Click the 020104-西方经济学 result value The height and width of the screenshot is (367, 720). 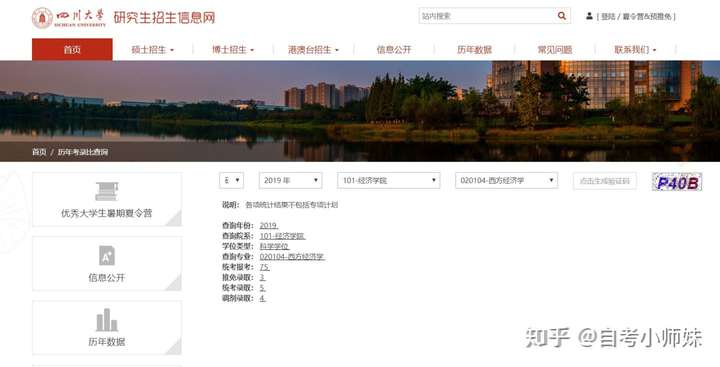pyautogui.click(x=292, y=257)
